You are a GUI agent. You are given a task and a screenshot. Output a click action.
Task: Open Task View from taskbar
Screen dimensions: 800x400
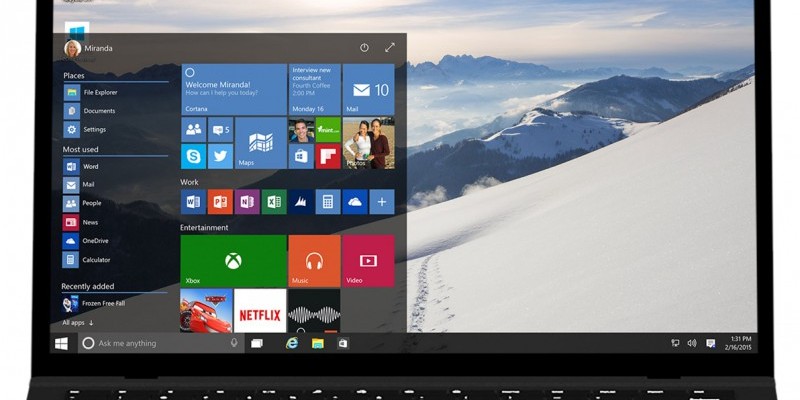257,343
